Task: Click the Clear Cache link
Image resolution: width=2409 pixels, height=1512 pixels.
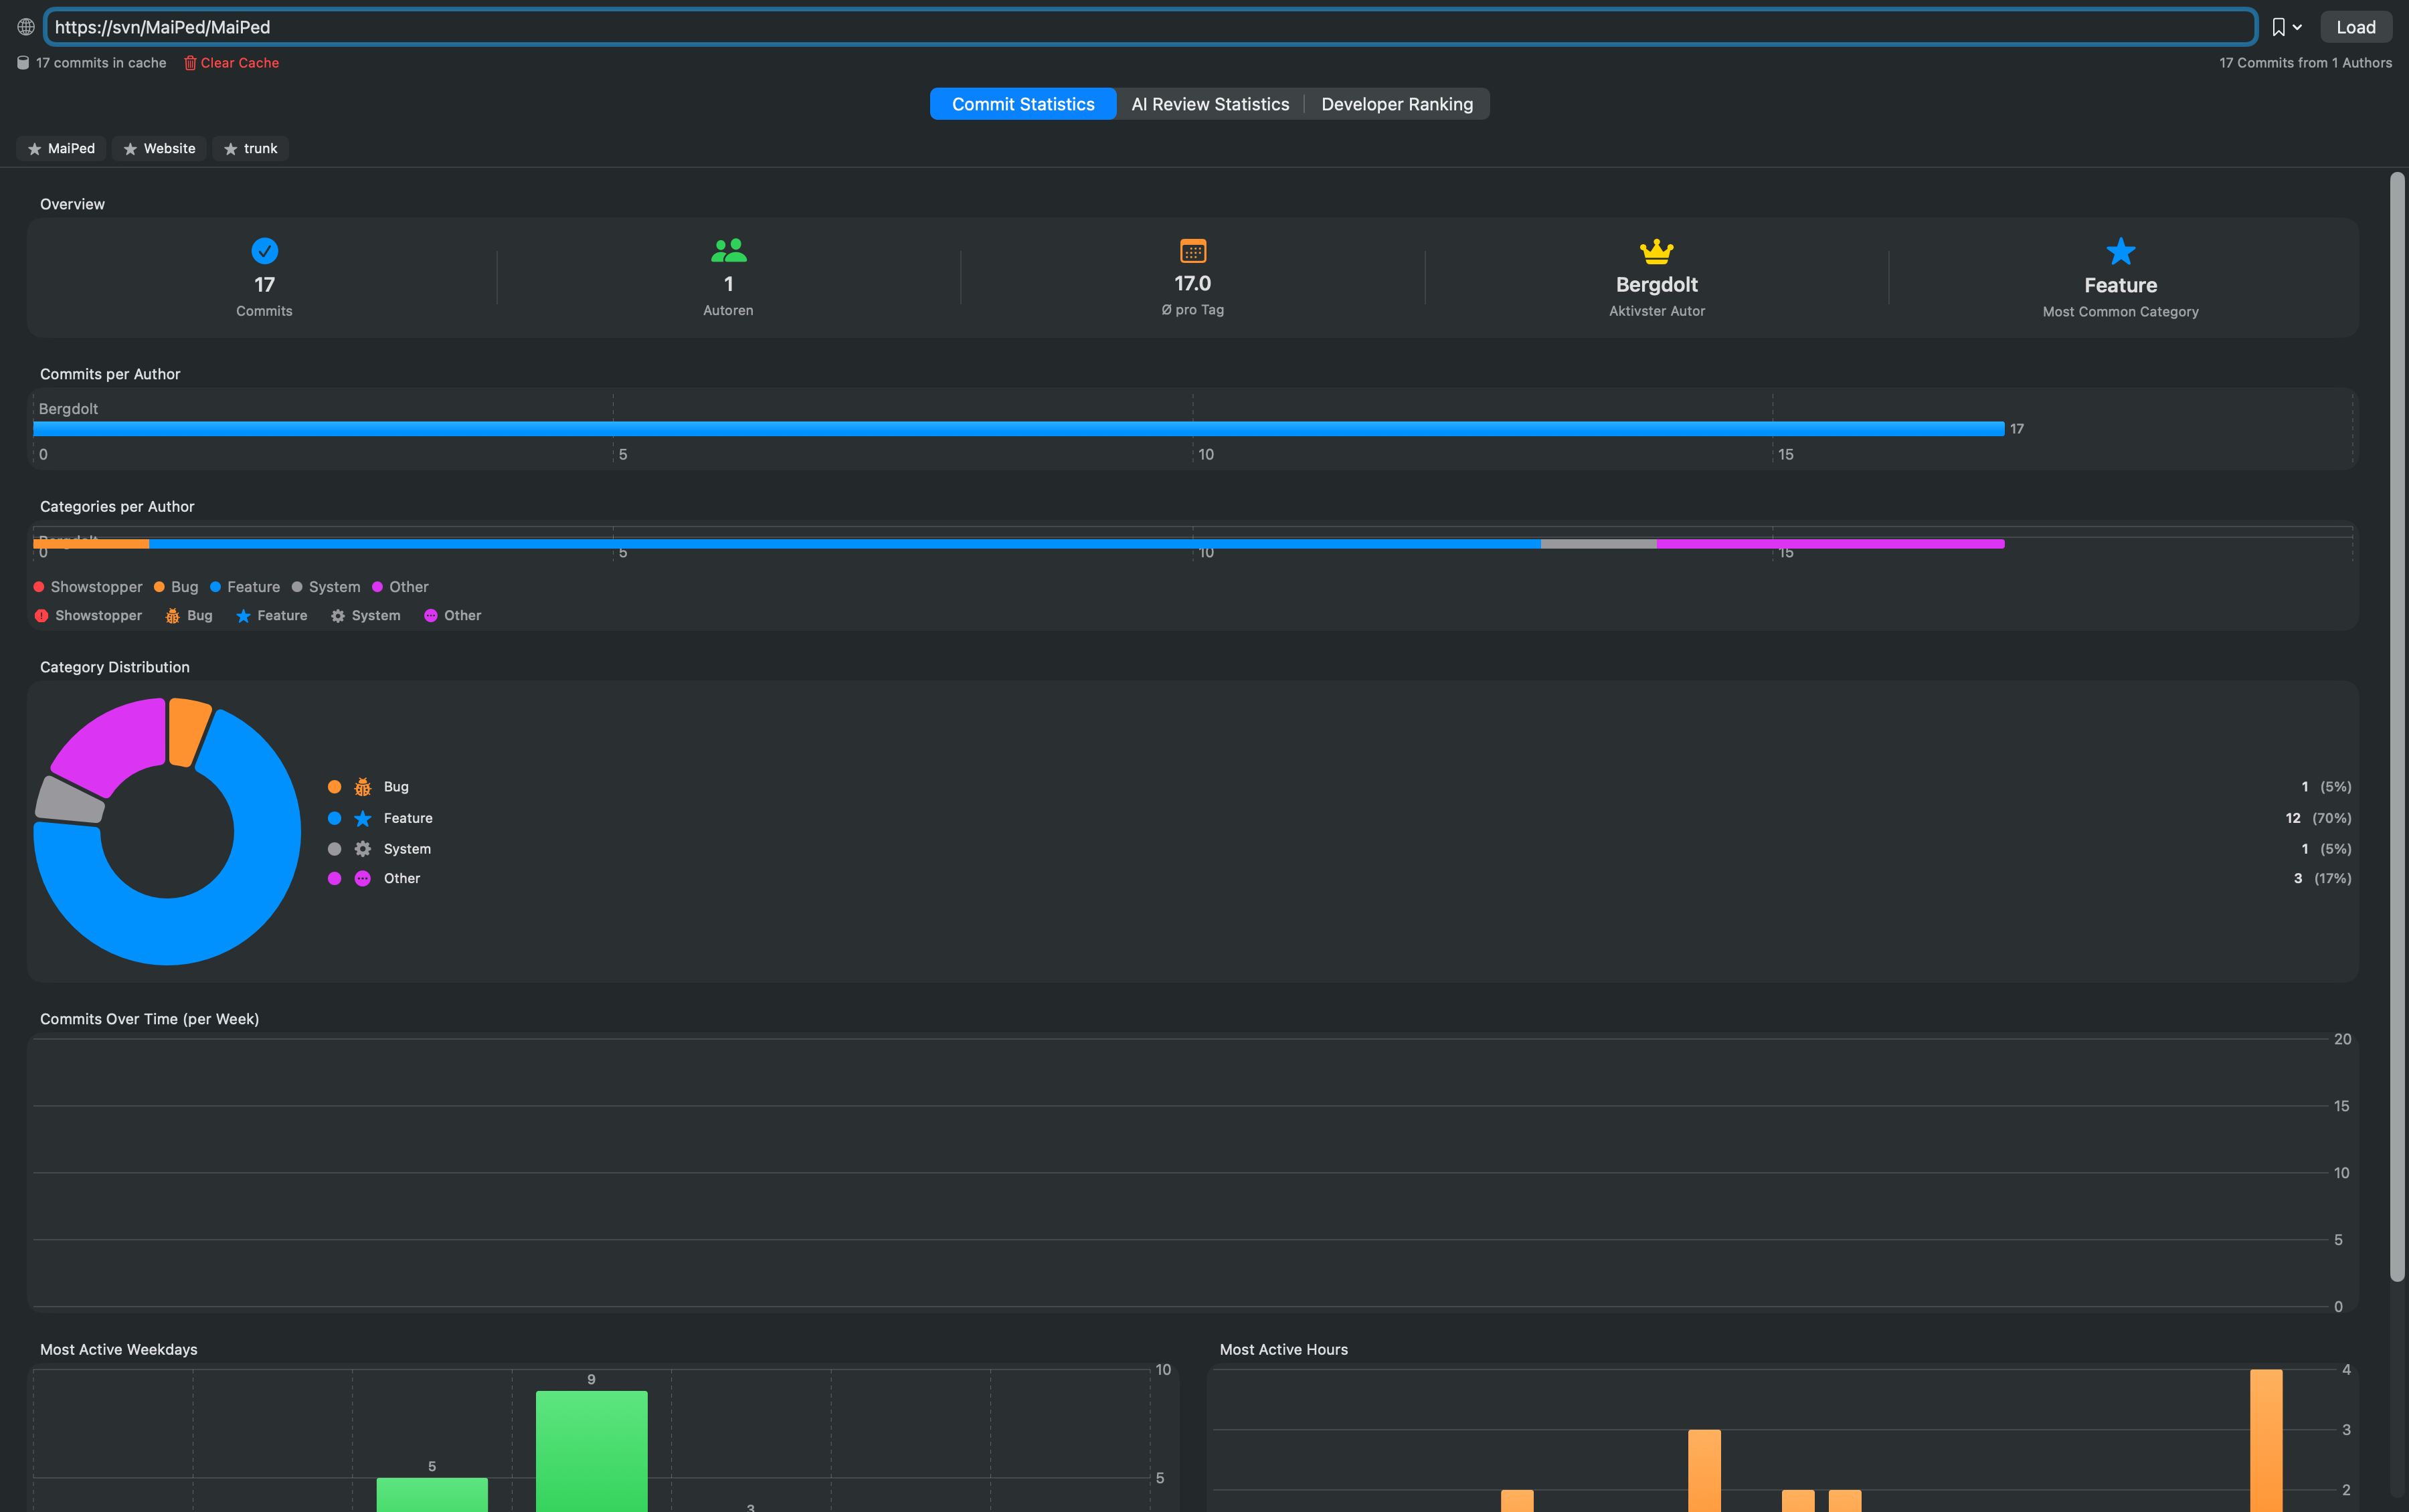Action: click(x=239, y=62)
